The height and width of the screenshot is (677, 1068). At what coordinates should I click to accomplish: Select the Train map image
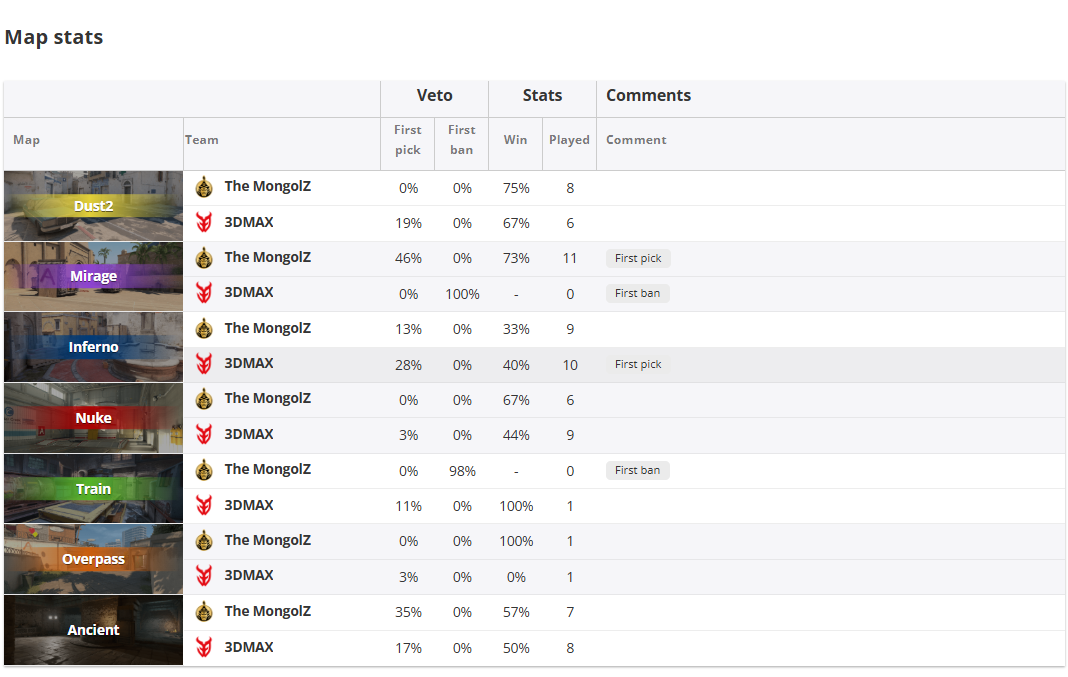(x=93, y=489)
